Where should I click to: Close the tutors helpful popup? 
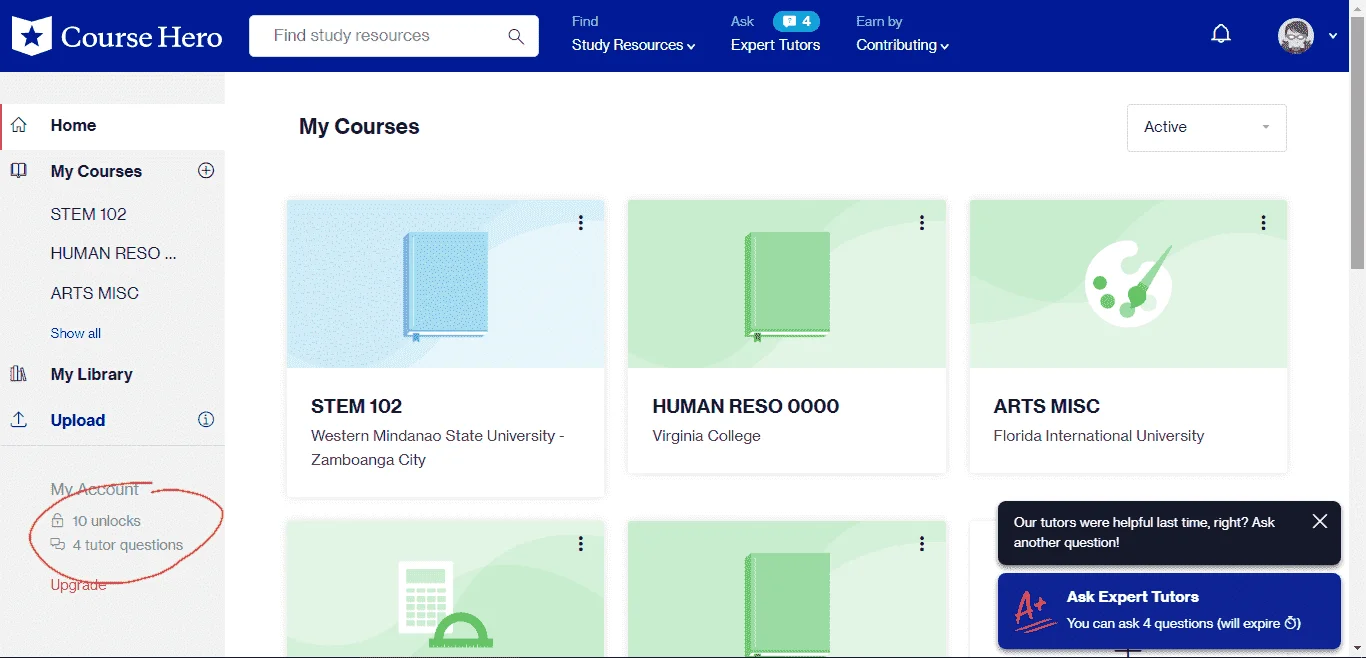(x=1320, y=521)
